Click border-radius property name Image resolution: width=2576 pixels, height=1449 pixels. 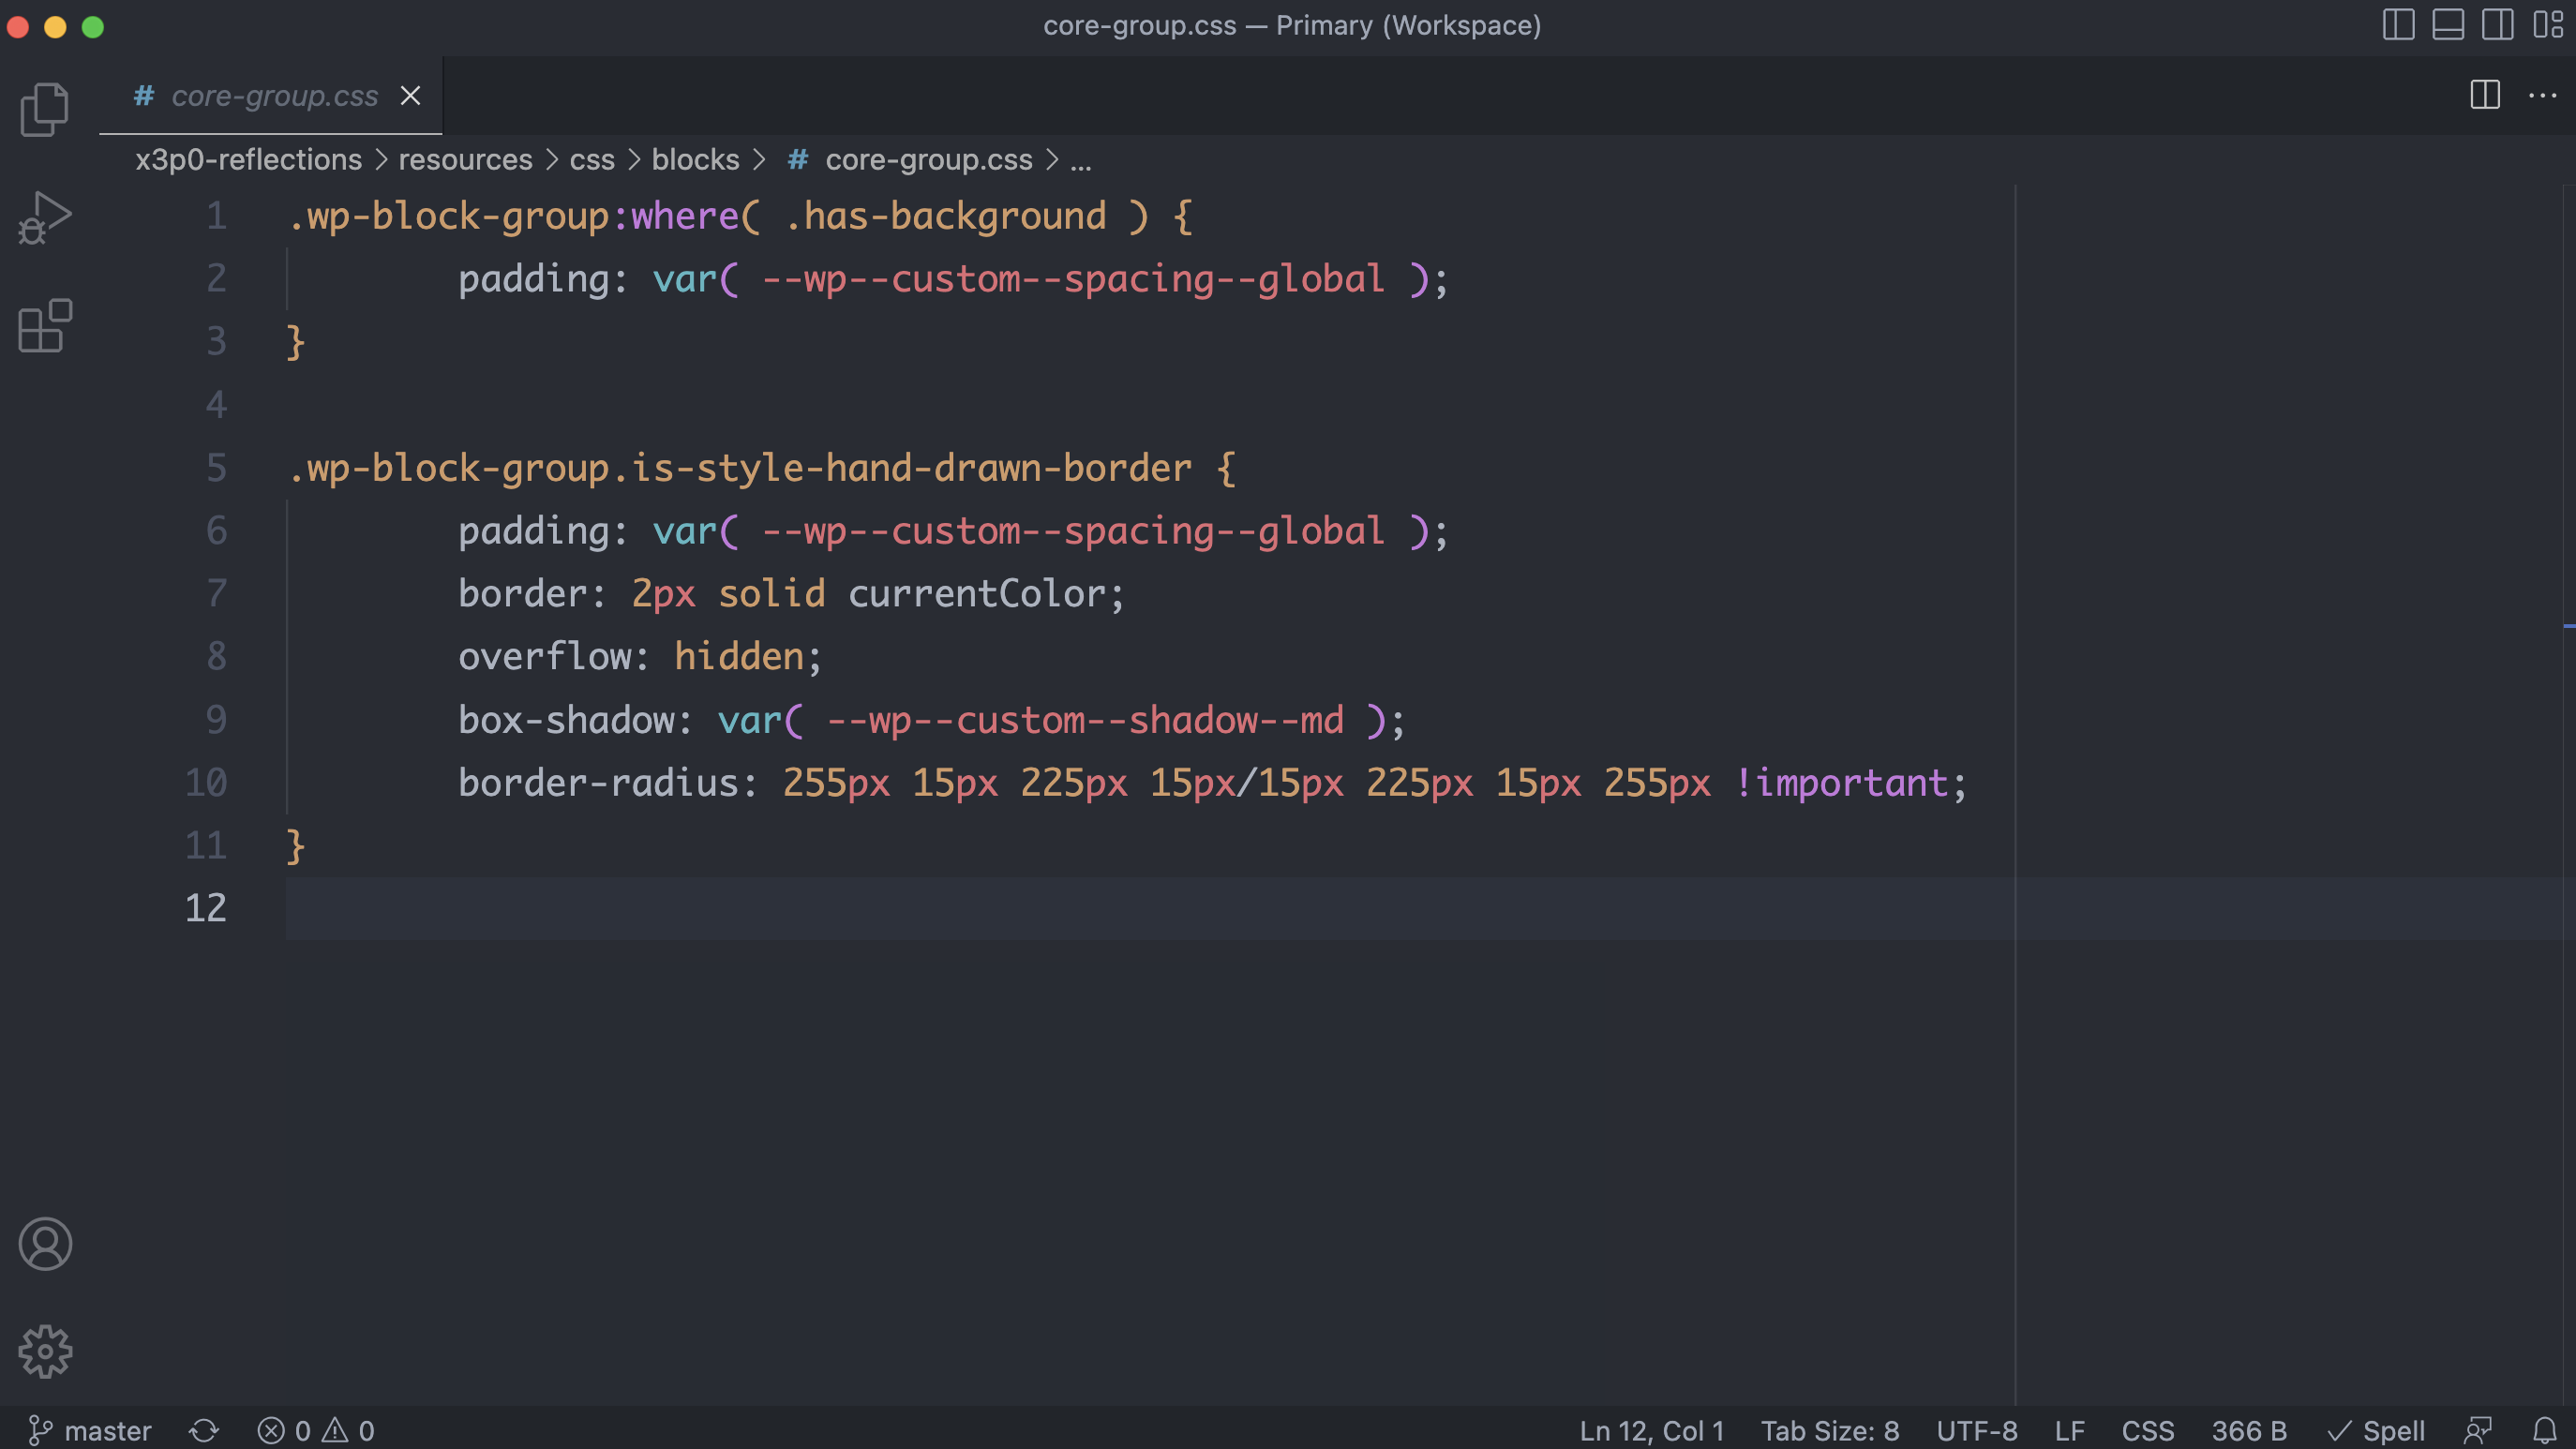598,783
